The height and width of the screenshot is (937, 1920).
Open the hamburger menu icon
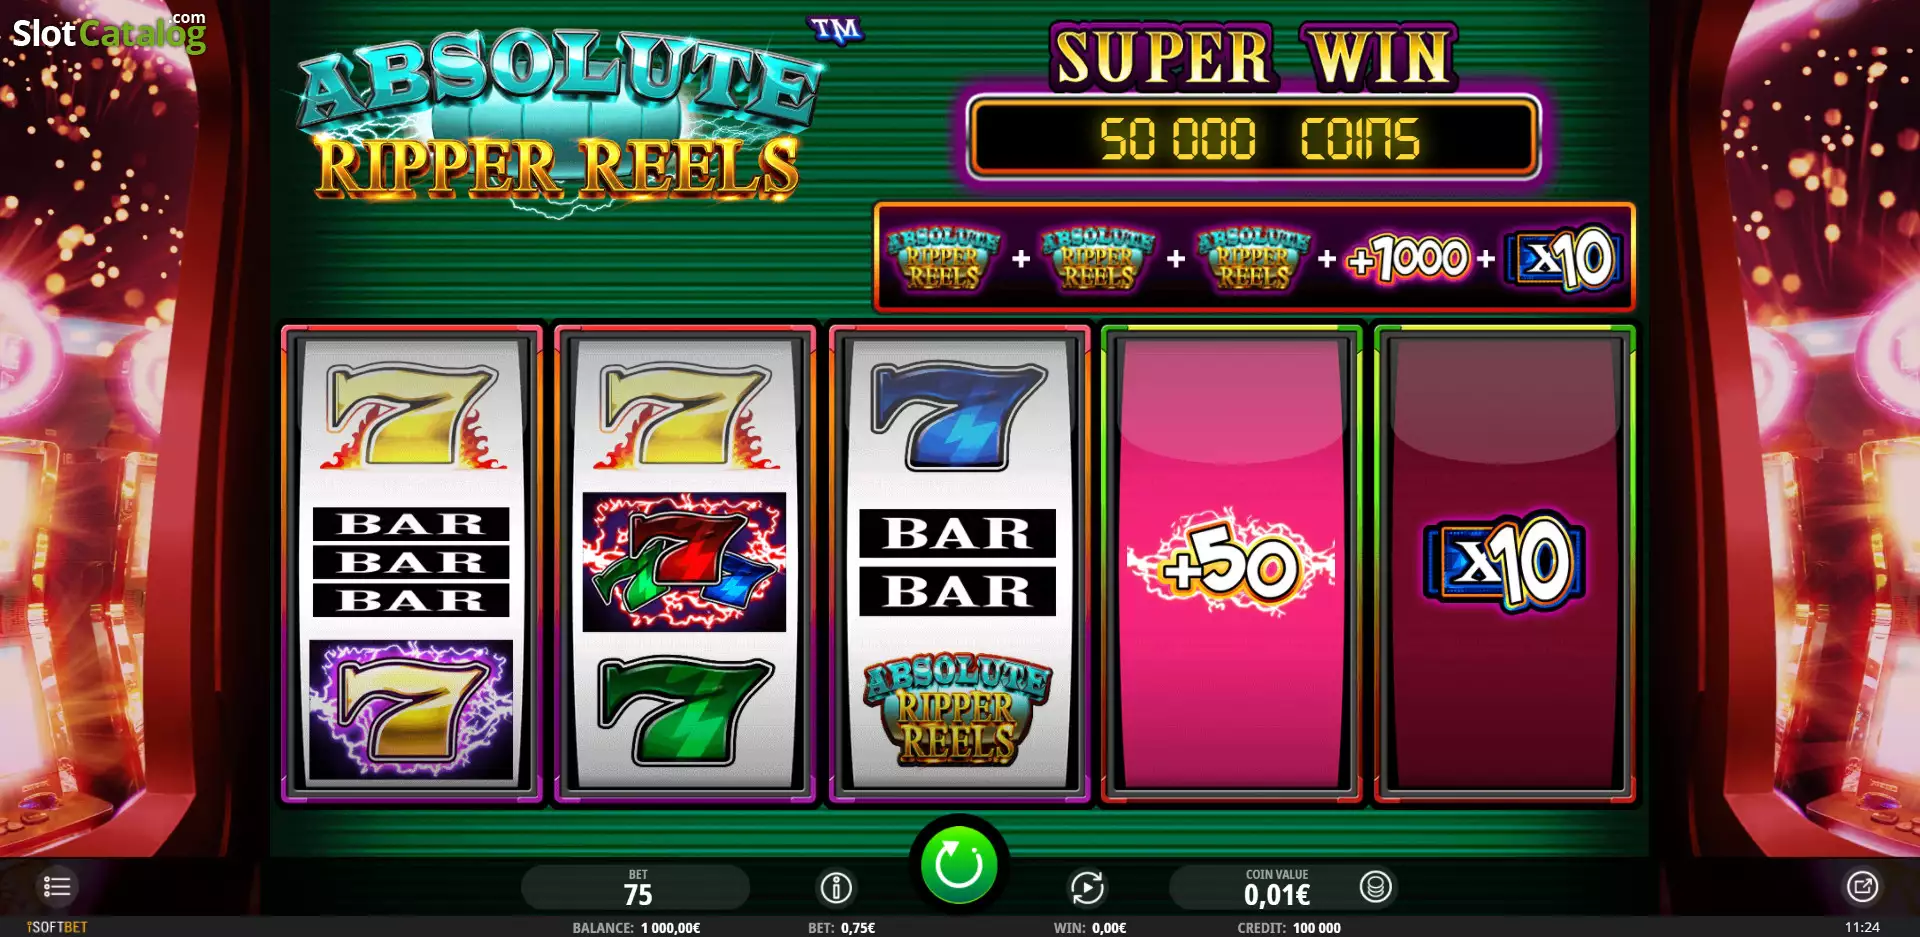click(x=57, y=886)
